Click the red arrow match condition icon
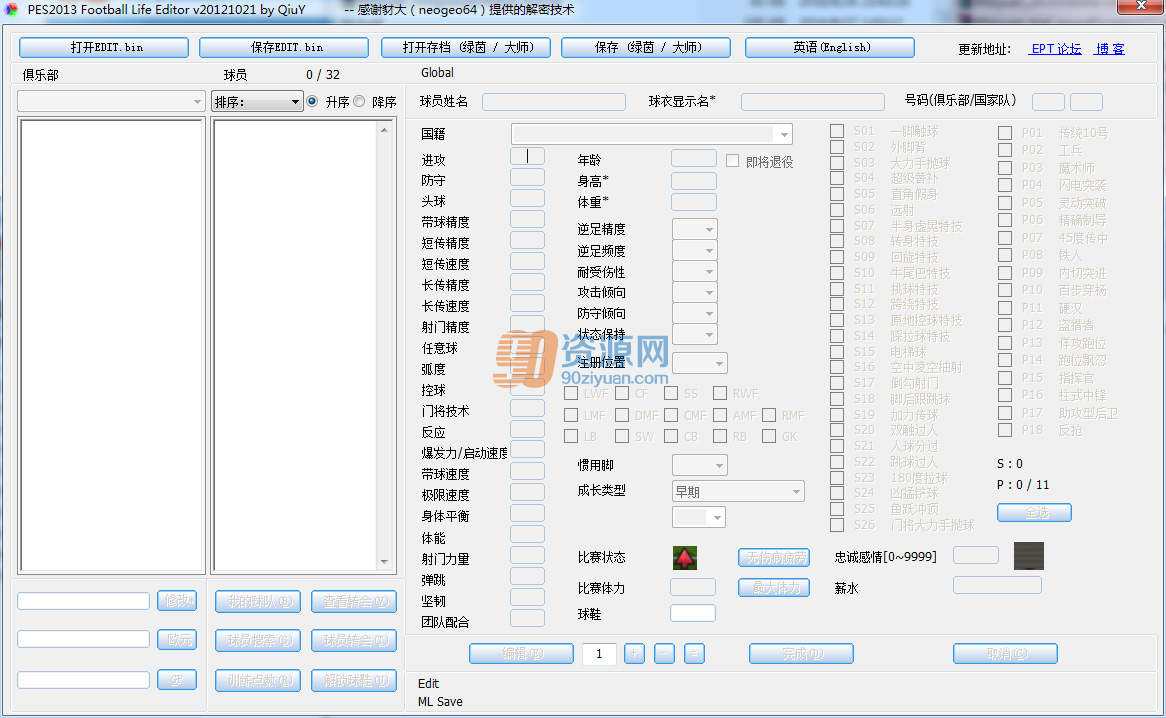Screen dimensions: 1166x718 685,557
